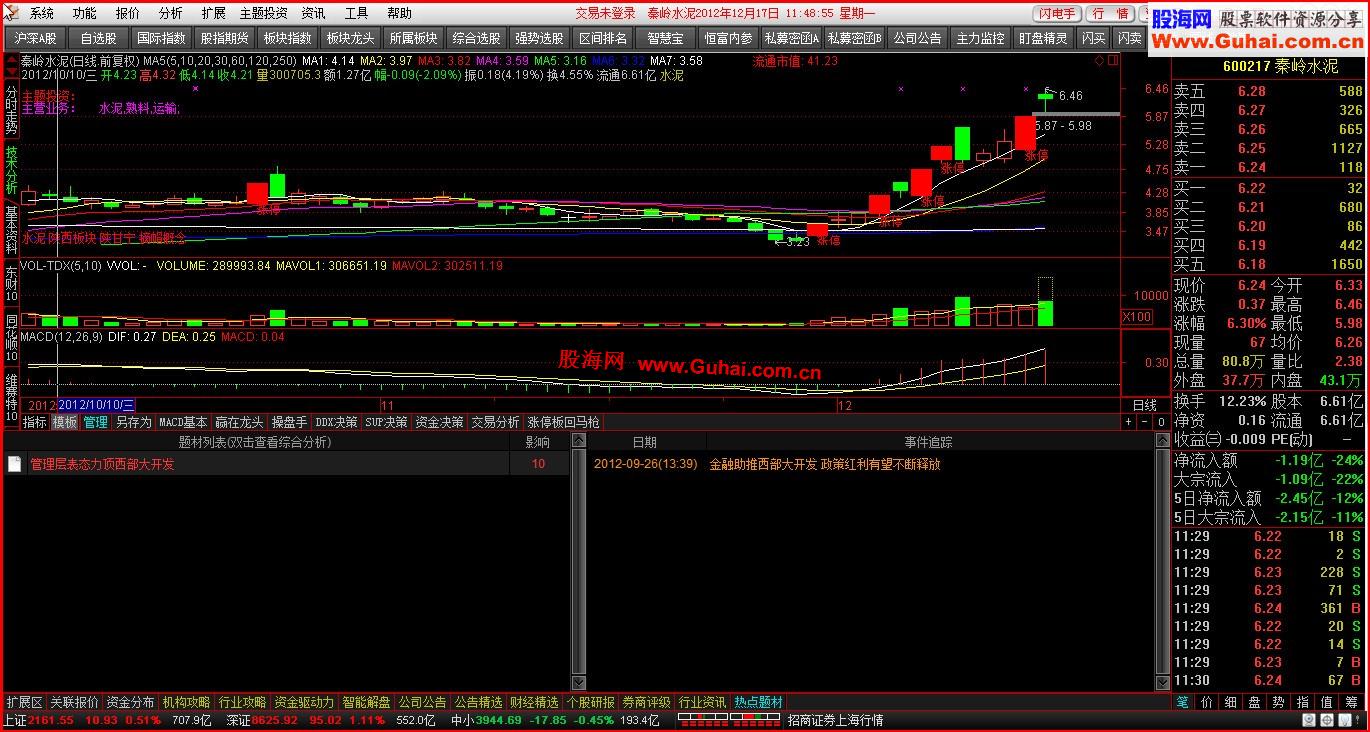Screen dimensions: 1370x732
Task: Open 资金分布 bottom tab
Action: [131, 702]
